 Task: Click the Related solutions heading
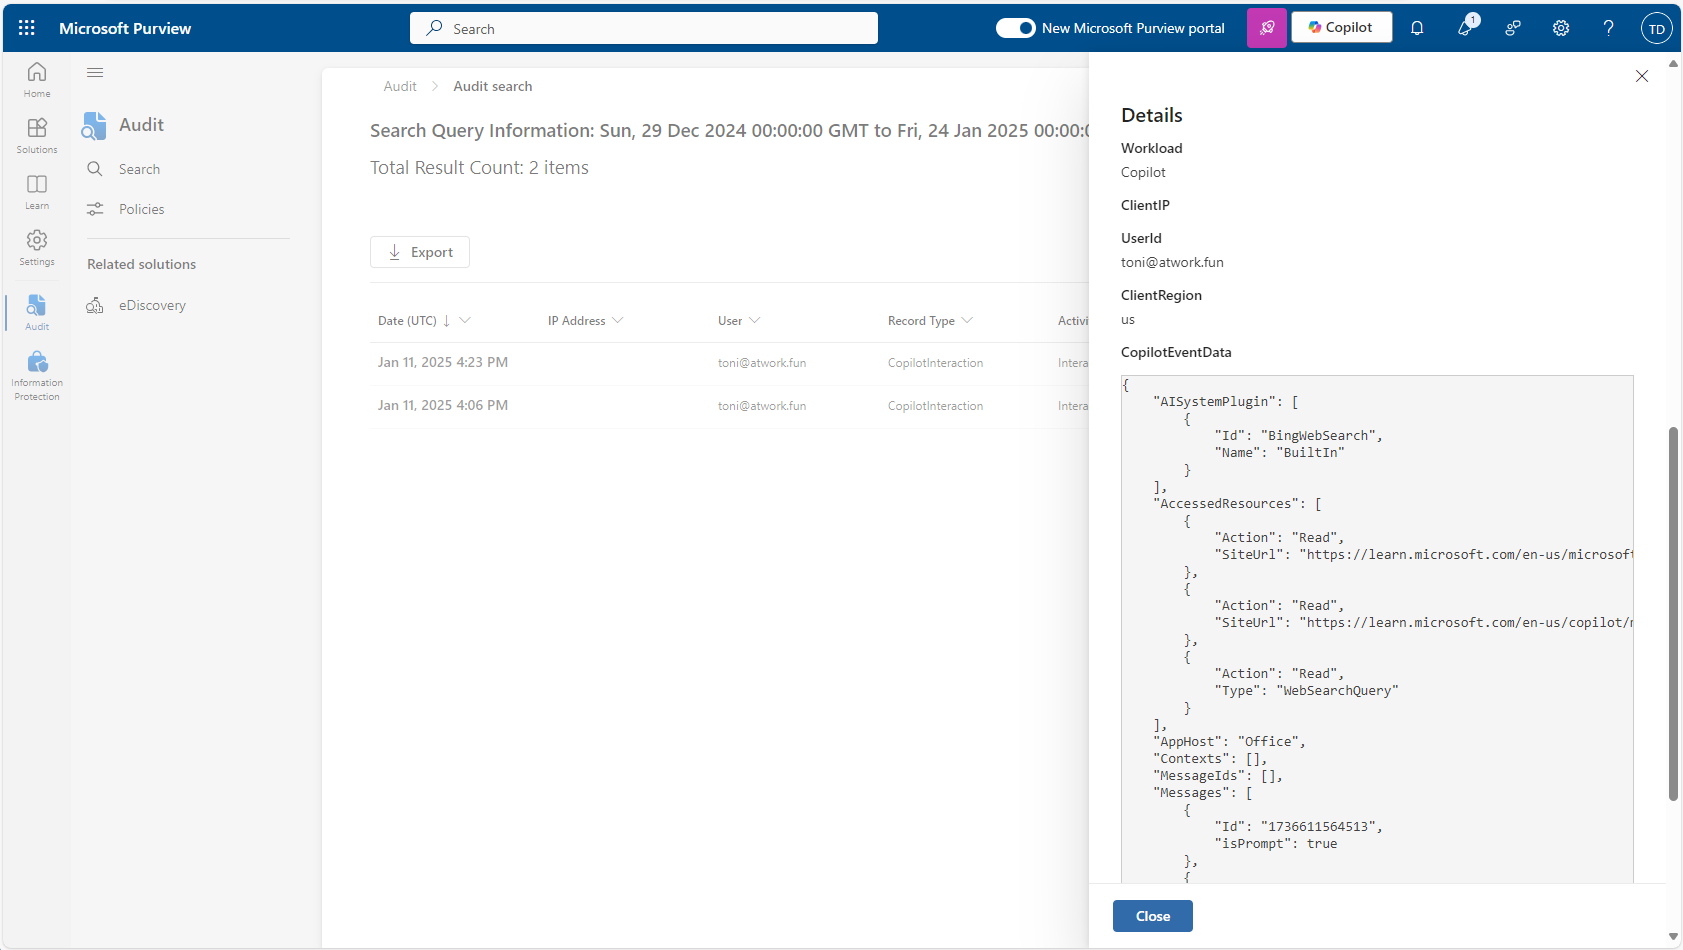[x=141, y=264]
